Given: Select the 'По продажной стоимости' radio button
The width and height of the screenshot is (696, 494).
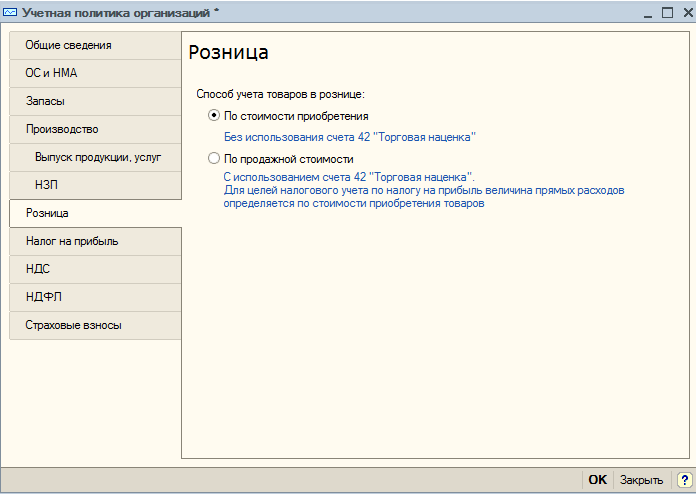Looking at the screenshot, I should tap(214, 158).
